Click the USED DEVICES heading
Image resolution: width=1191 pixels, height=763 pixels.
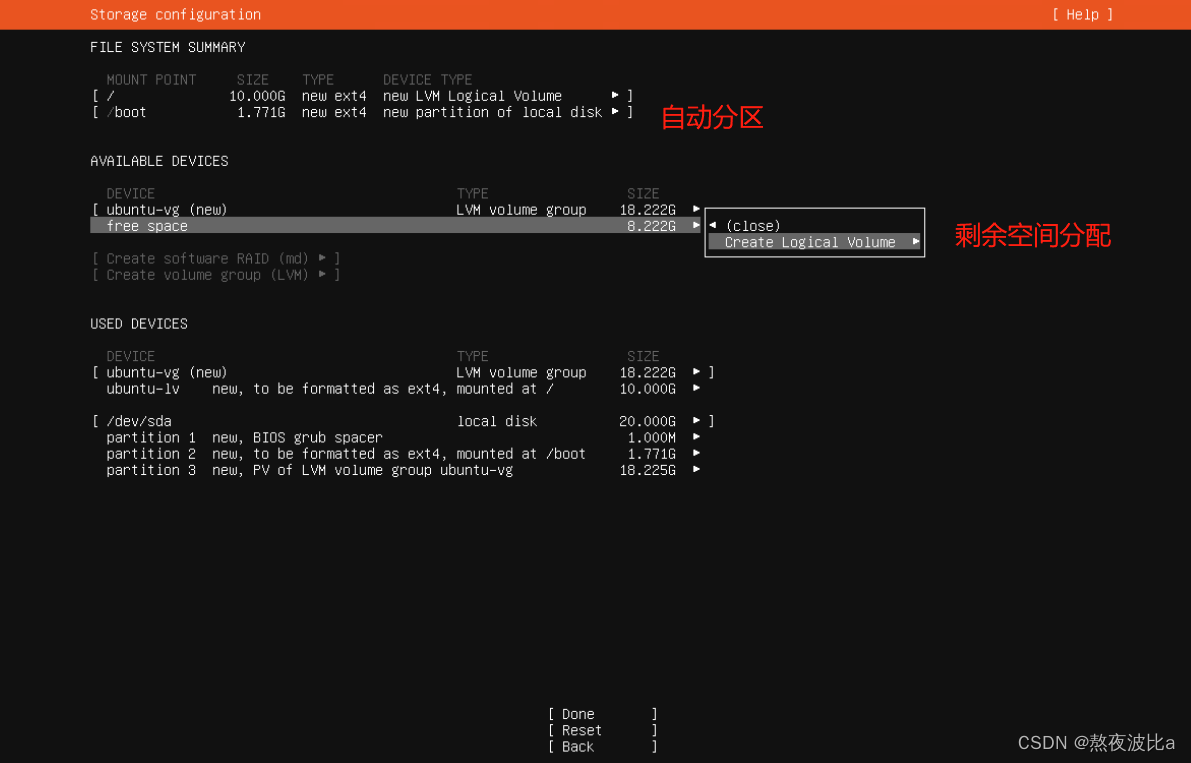pyautogui.click(x=139, y=323)
